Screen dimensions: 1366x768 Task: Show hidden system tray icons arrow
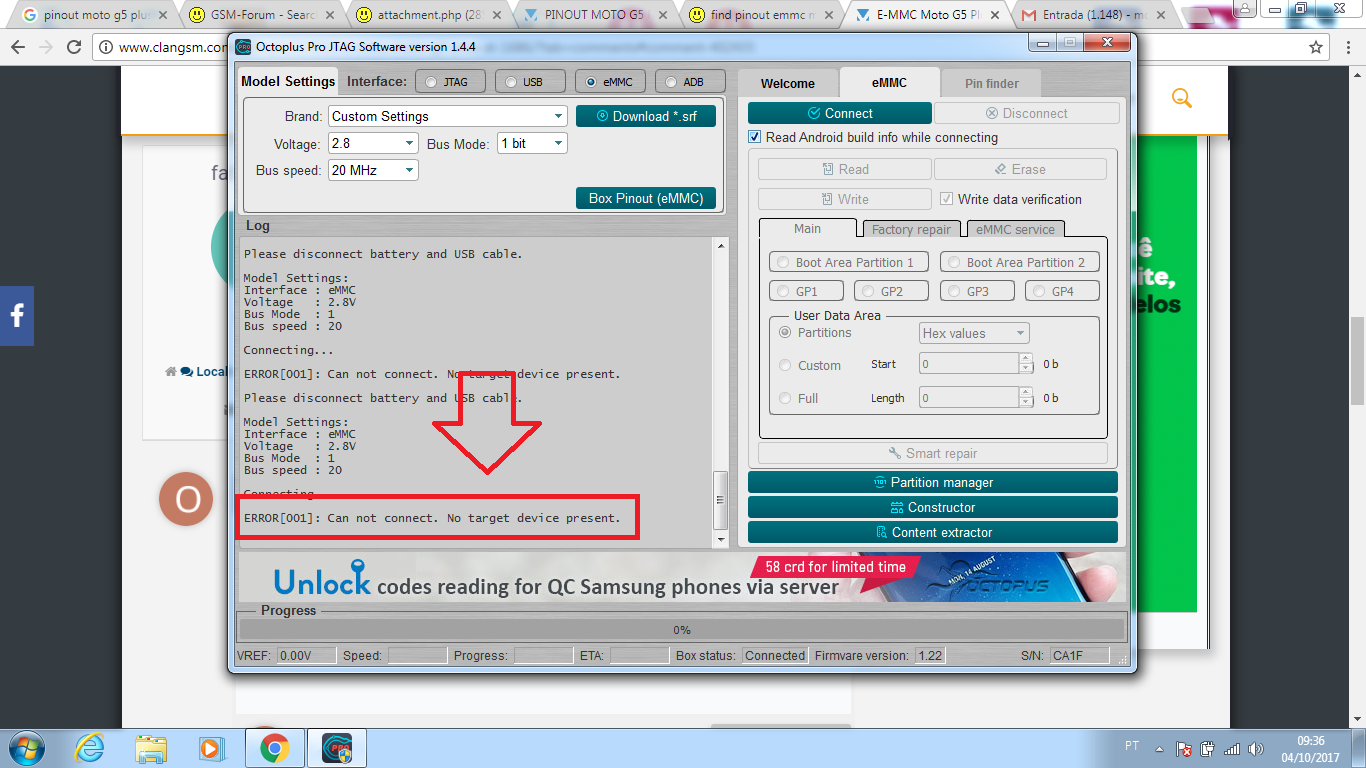1159,748
